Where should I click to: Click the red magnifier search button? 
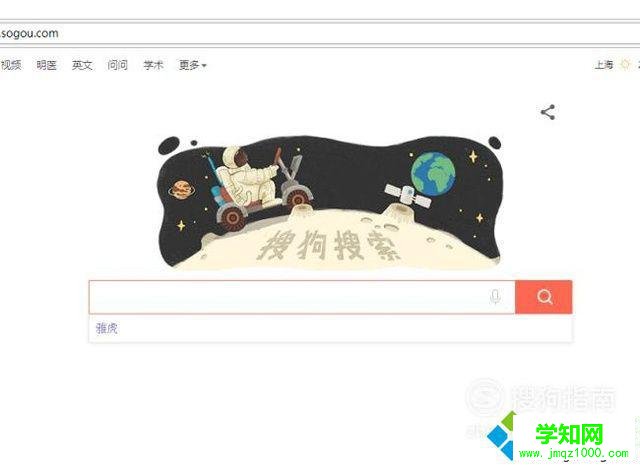(x=543, y=297)
